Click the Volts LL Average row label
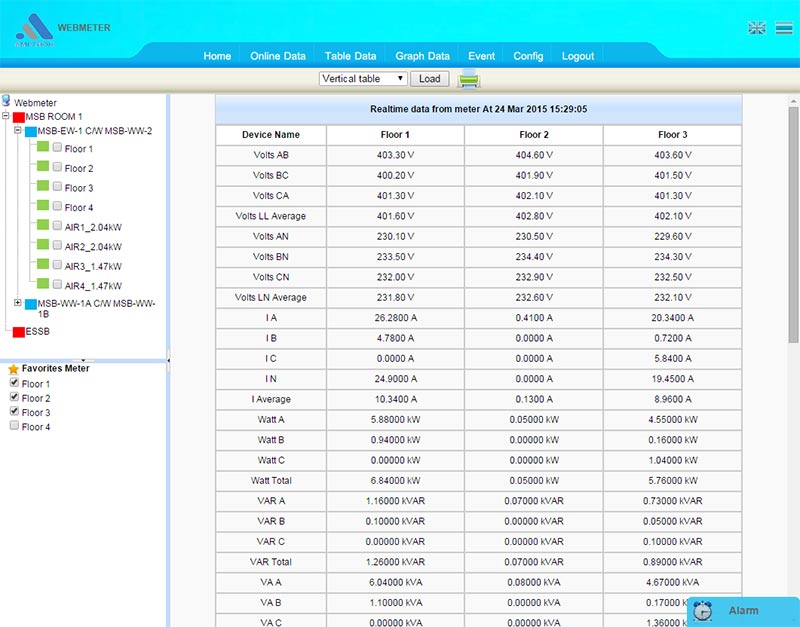Viewport: 800px width, 627px height. tap(270, 216)
